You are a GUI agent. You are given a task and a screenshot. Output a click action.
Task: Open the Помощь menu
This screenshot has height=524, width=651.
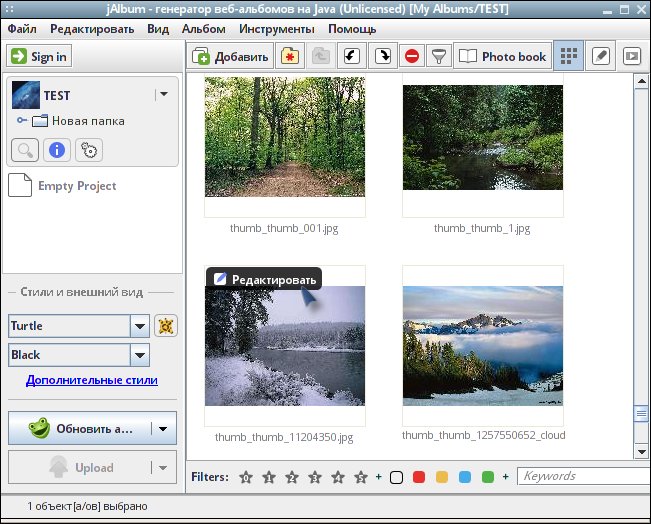(x=352, y=29)
